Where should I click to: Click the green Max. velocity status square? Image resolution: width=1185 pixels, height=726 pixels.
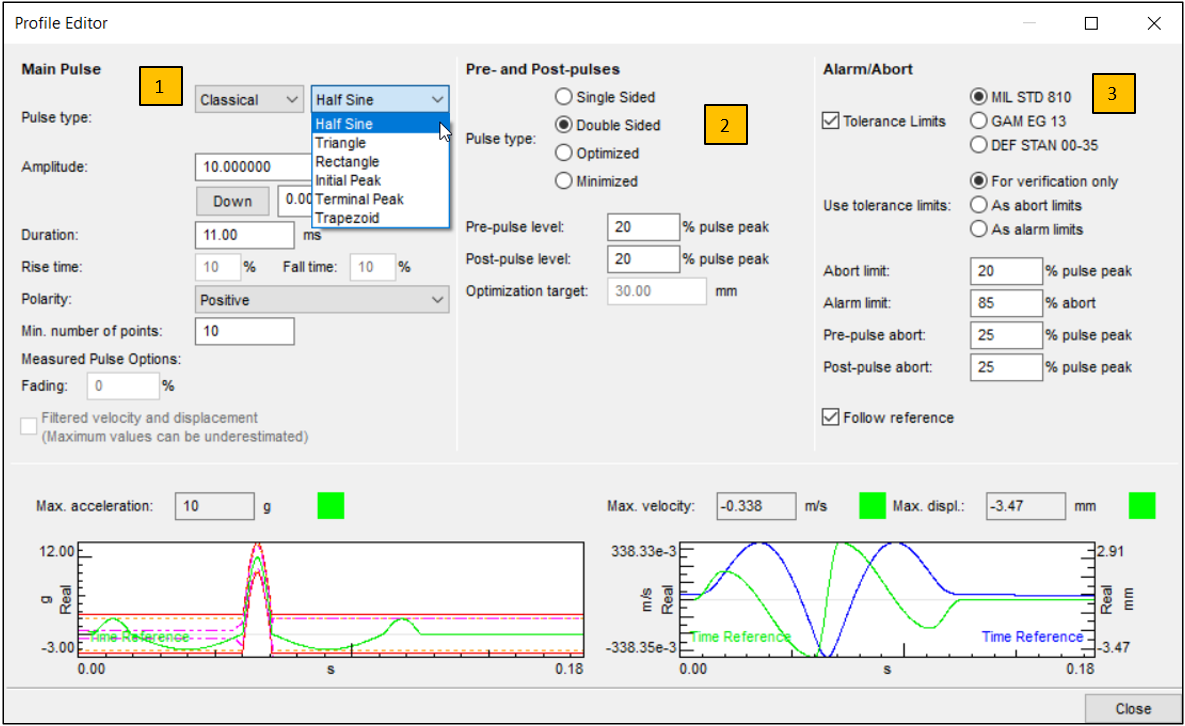tap(872, 506)
